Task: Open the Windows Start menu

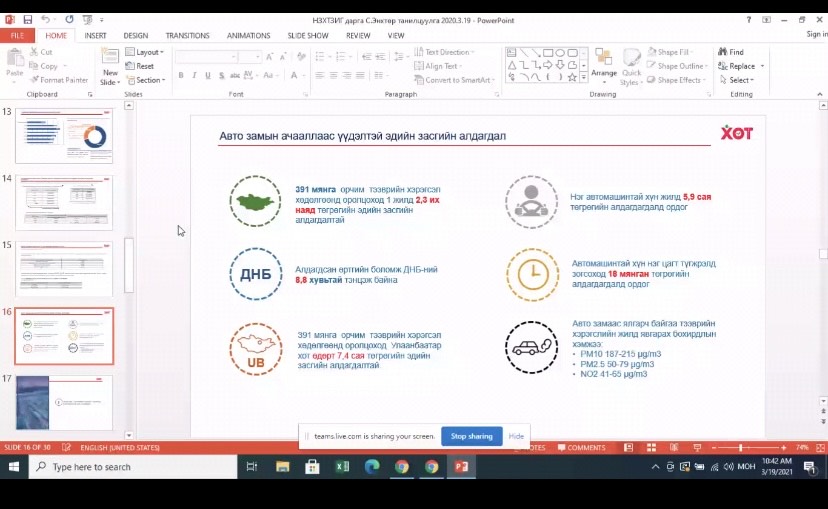Action: pos(19,467)
